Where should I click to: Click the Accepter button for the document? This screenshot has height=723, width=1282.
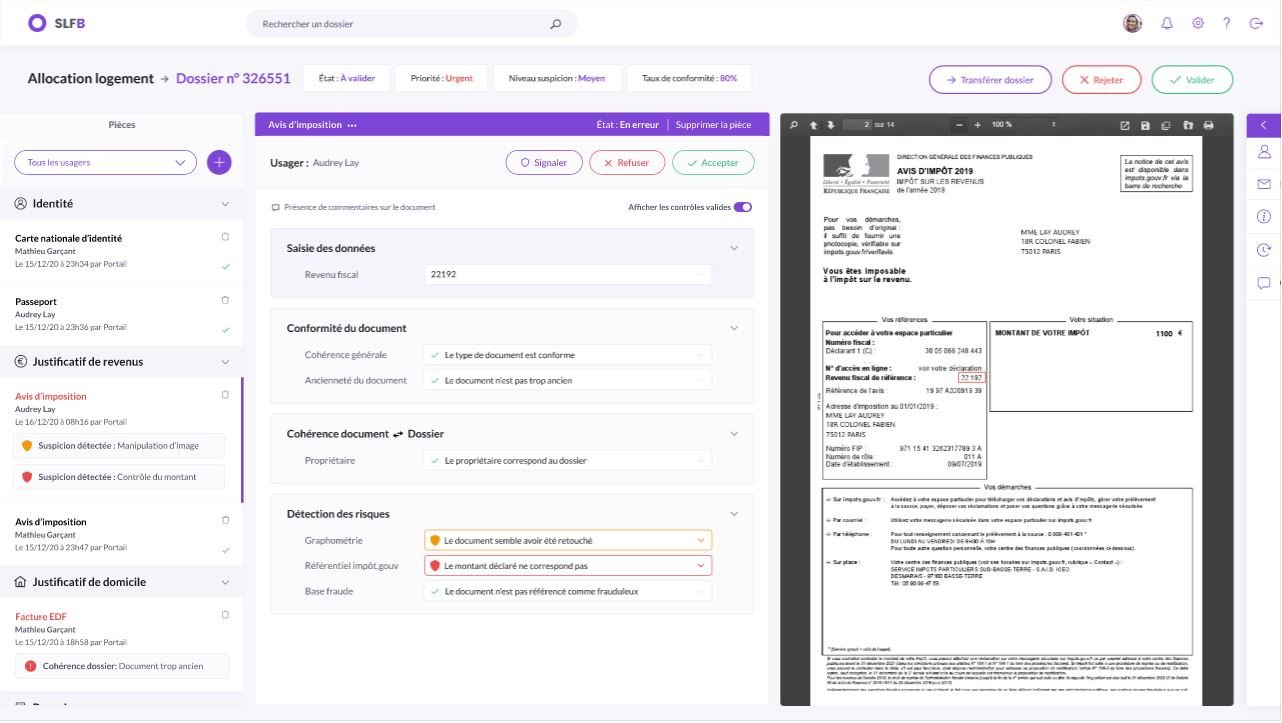point(713,162)
